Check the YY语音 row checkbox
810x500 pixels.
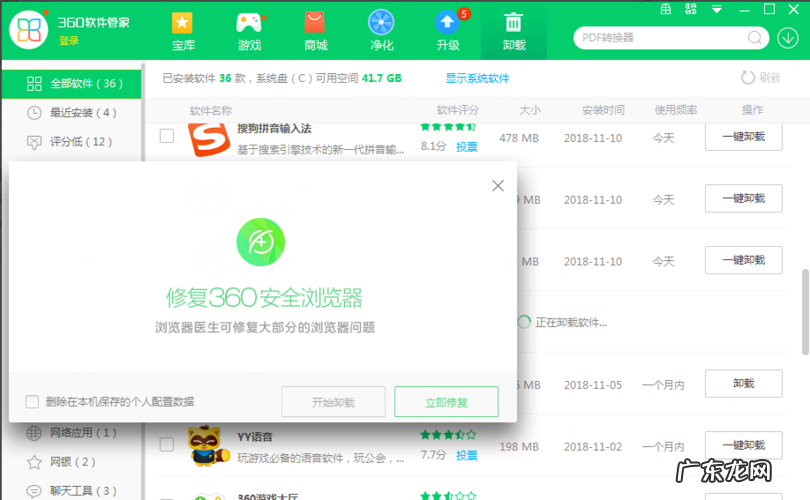[x=166, y=444]
